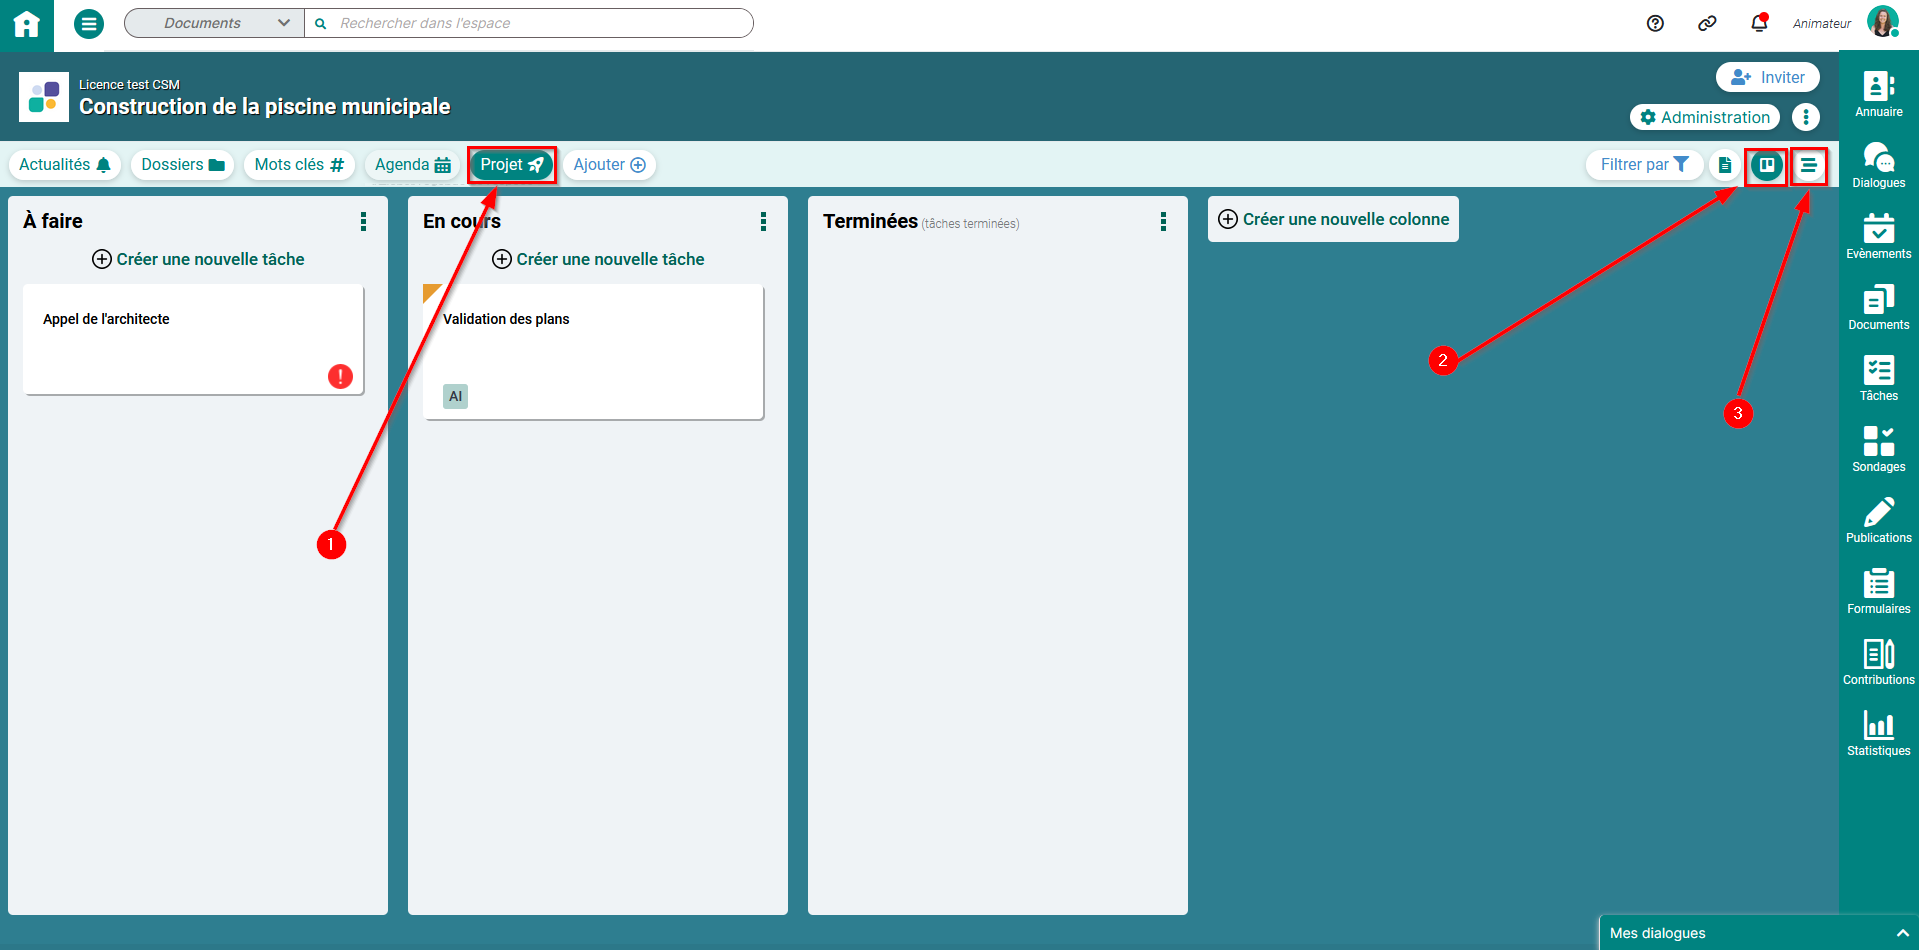
Task: Click the space logo thumbnail
Action: coord(44,97)
